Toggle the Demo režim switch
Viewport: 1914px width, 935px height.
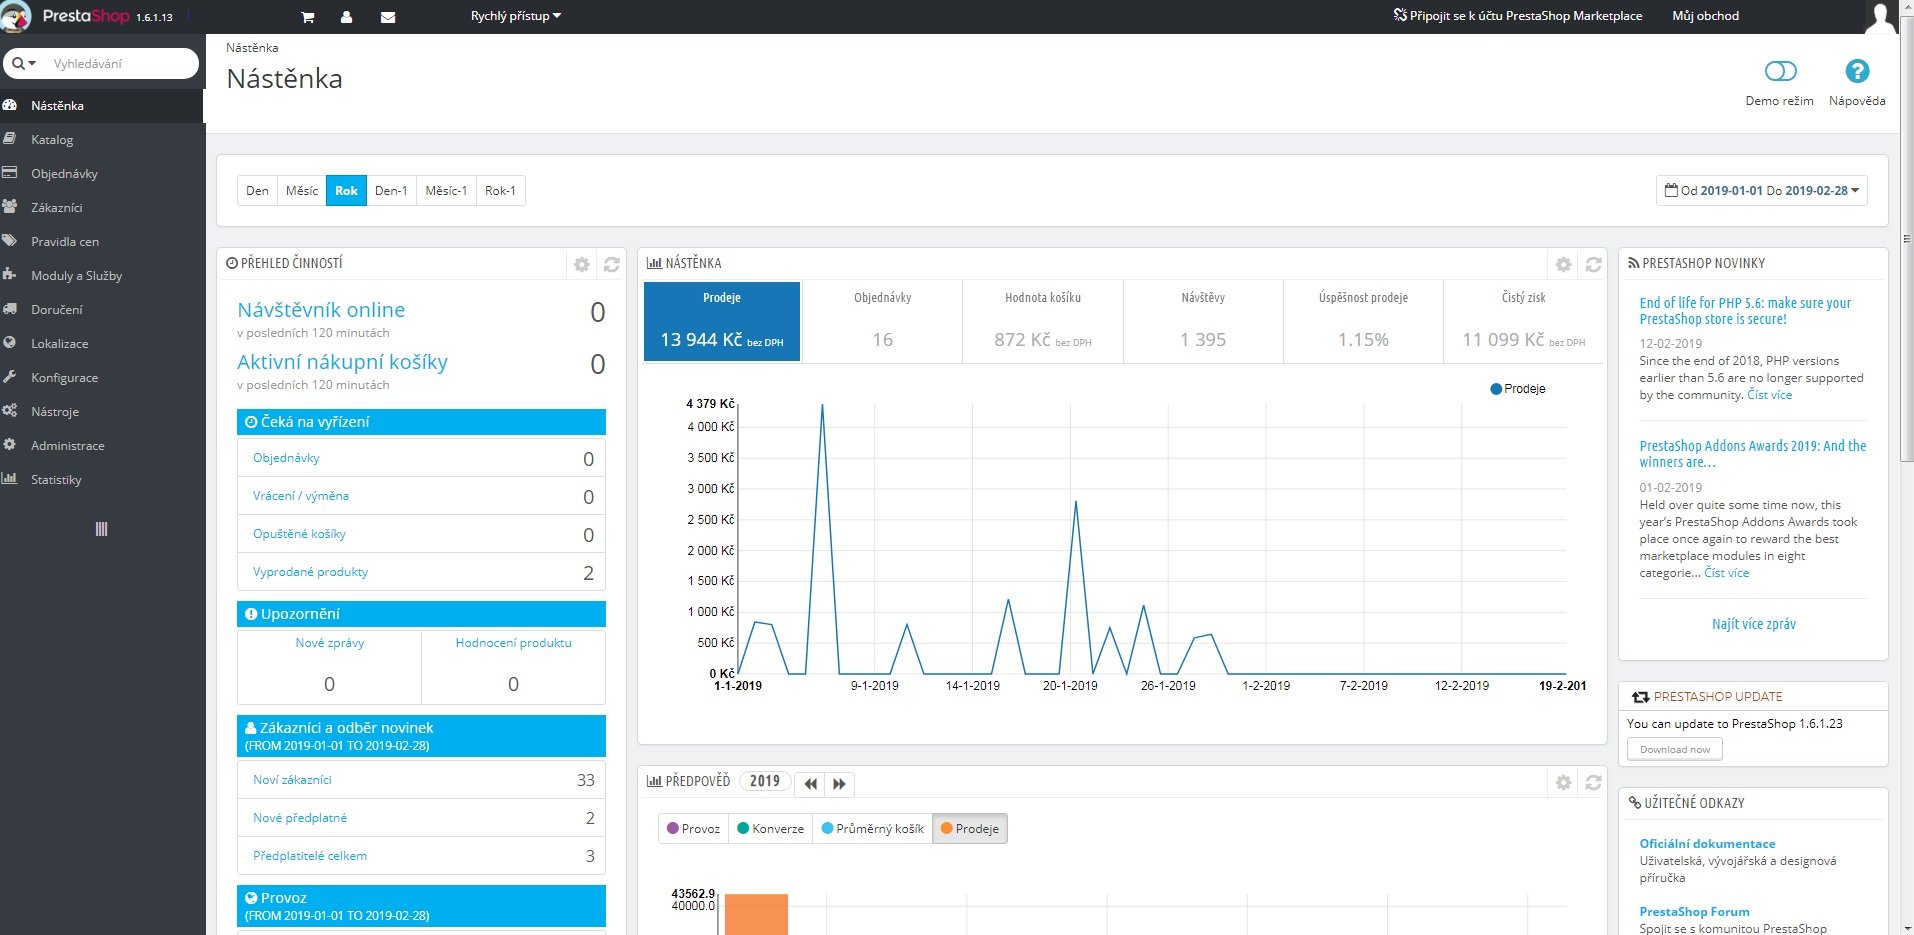(x=1780, y=71)
